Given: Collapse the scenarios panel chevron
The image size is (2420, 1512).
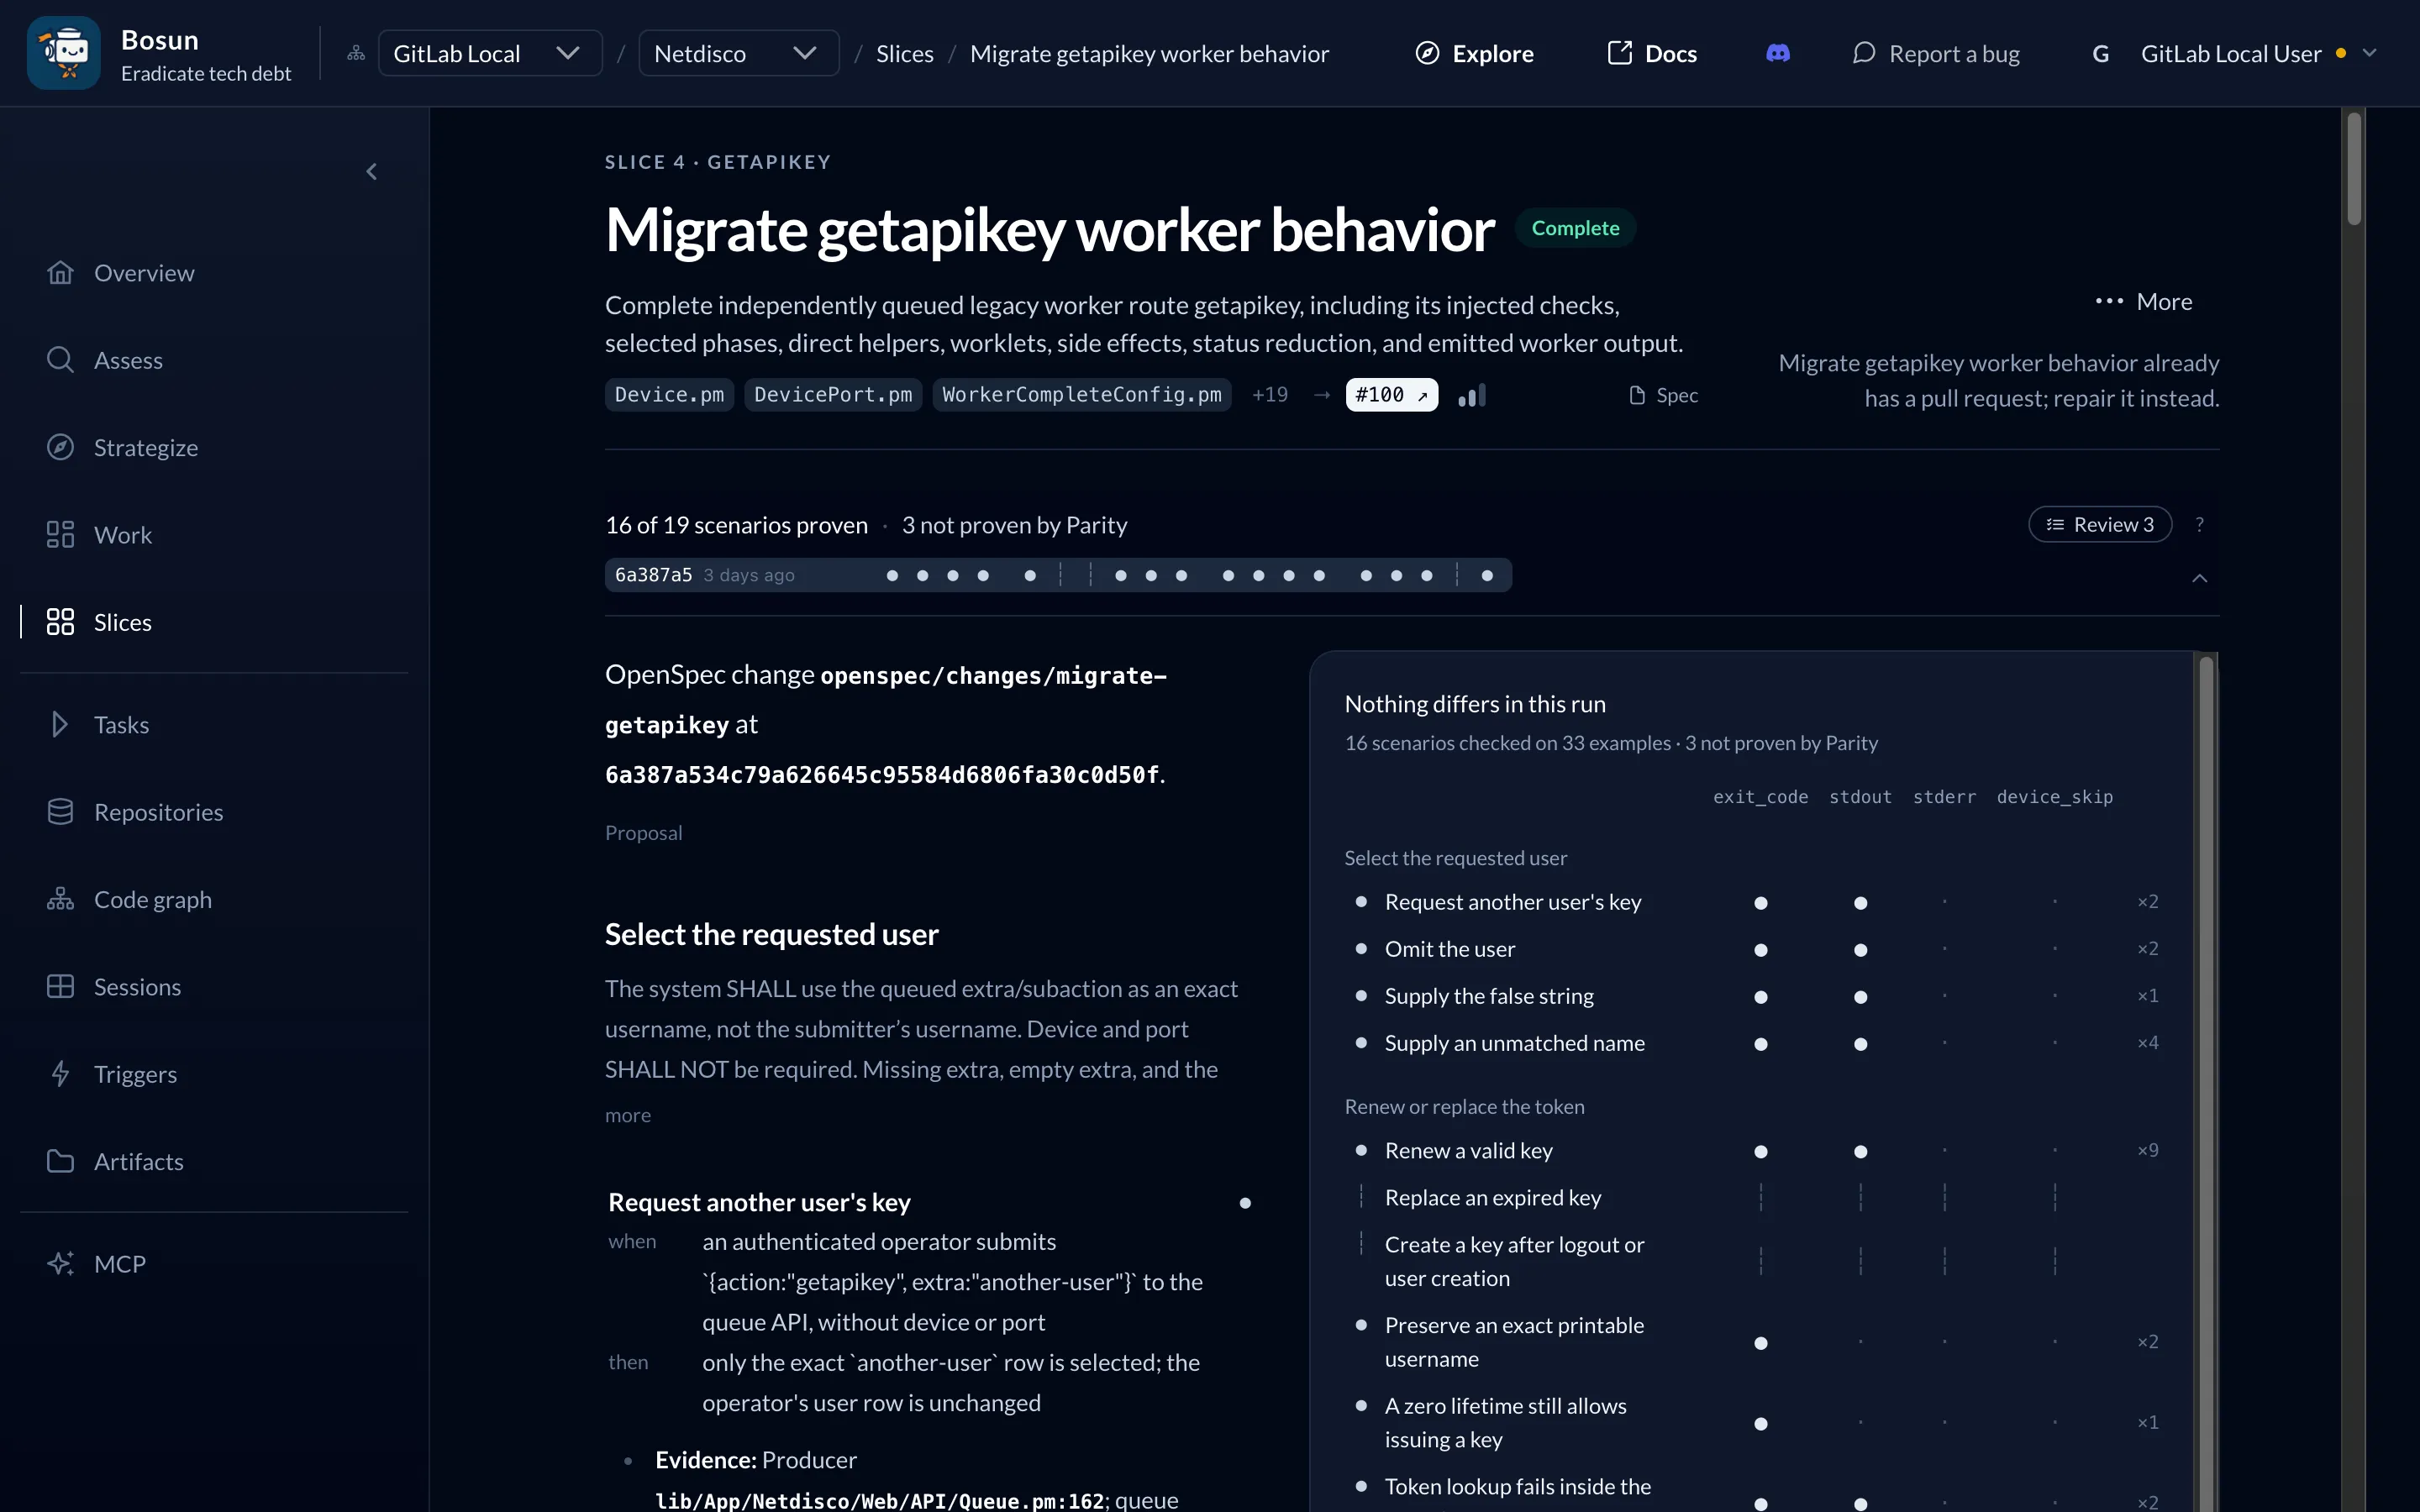Looking at the screenshot, I should [x=2199, y=578].
